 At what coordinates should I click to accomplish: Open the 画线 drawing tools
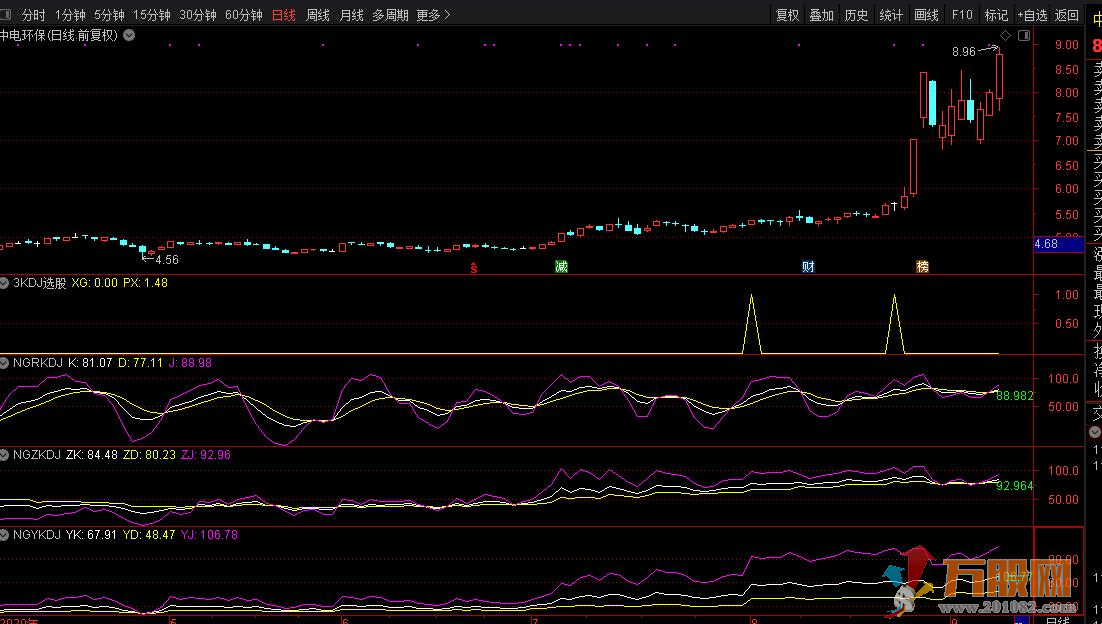(927, 15)
